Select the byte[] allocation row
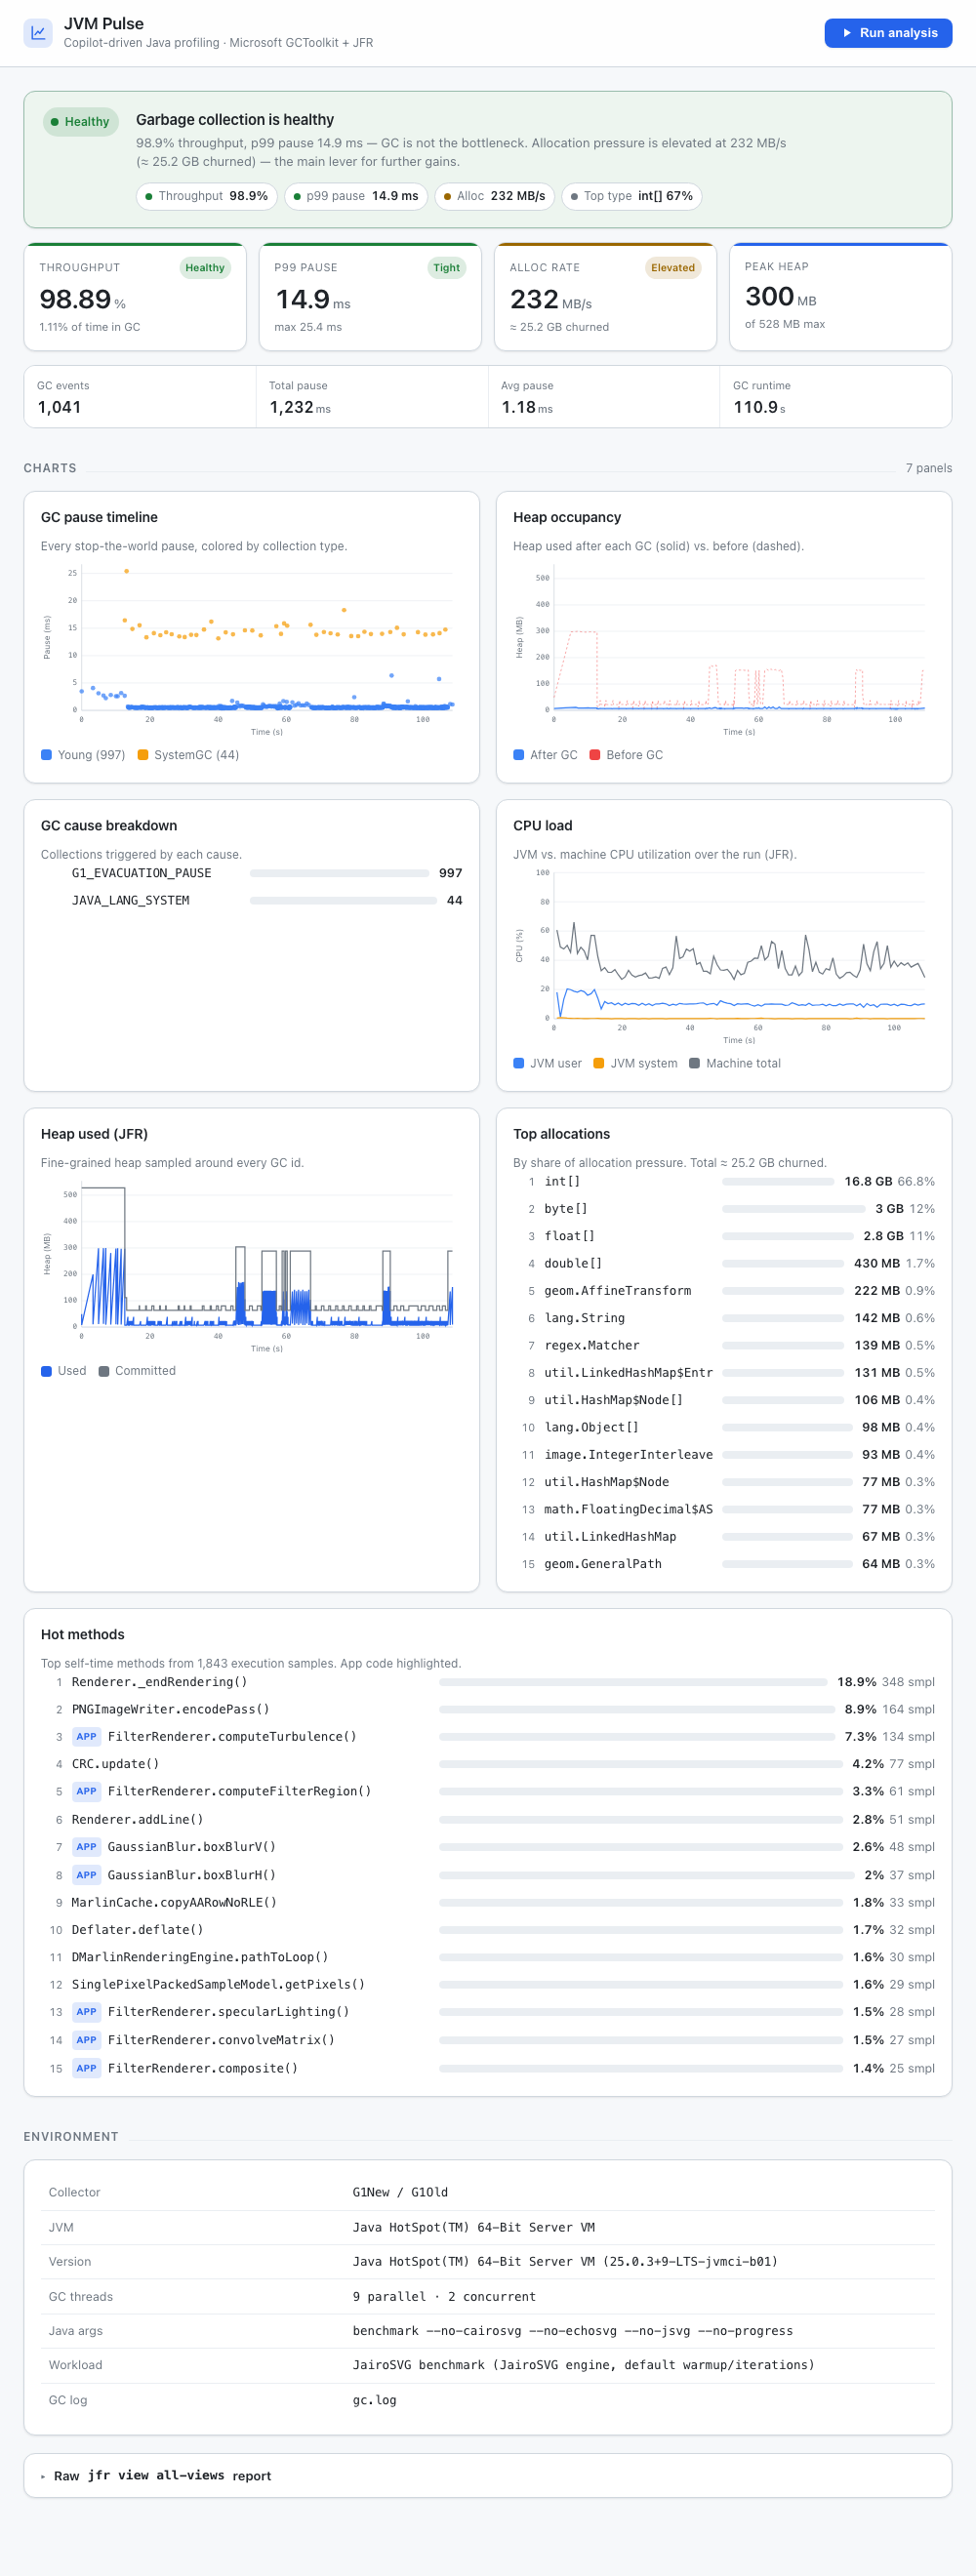This screenshot has height=2576, width=976. coord(724,1209)
